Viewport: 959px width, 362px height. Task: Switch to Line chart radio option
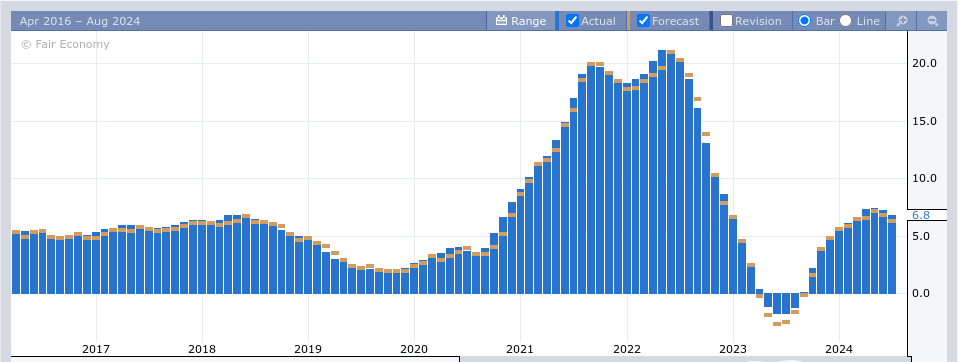coord(845,21)
